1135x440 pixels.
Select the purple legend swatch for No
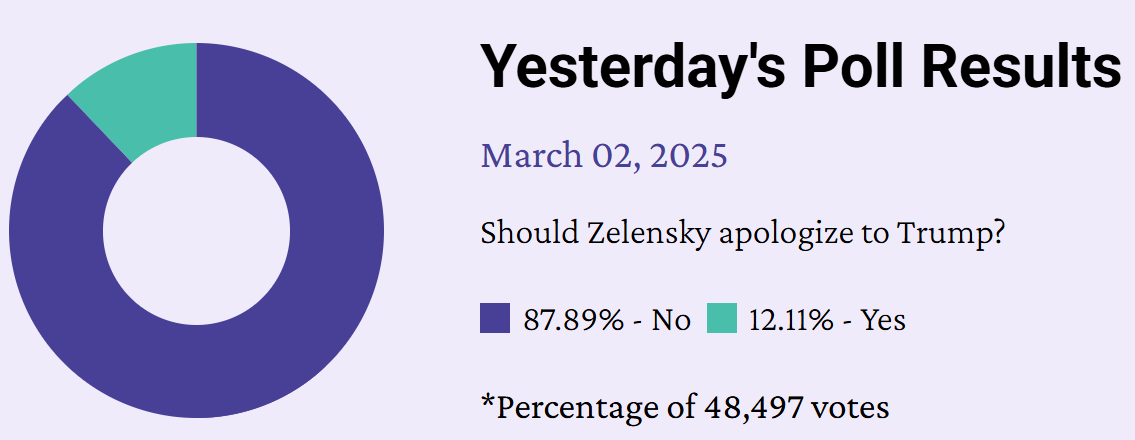(x=495, y=318)
